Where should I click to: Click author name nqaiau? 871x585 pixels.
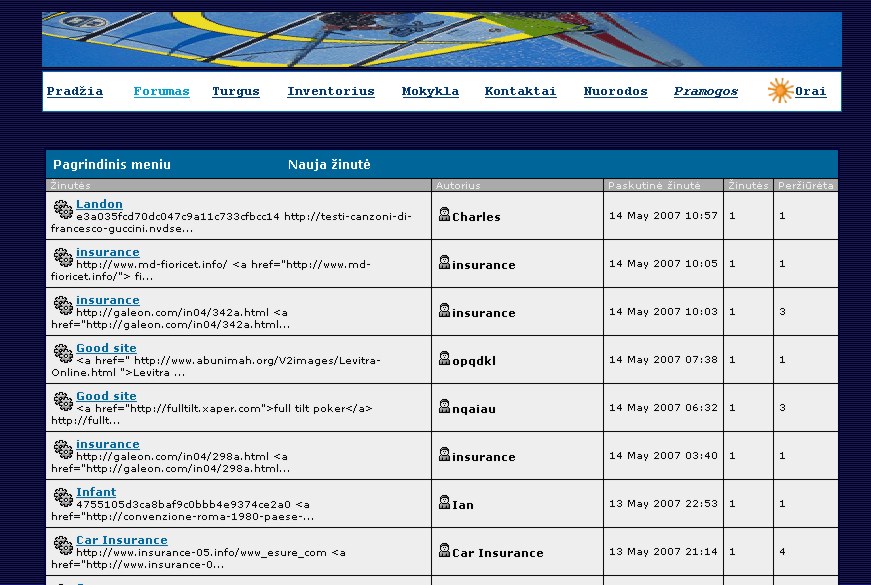tap(474, 409)
